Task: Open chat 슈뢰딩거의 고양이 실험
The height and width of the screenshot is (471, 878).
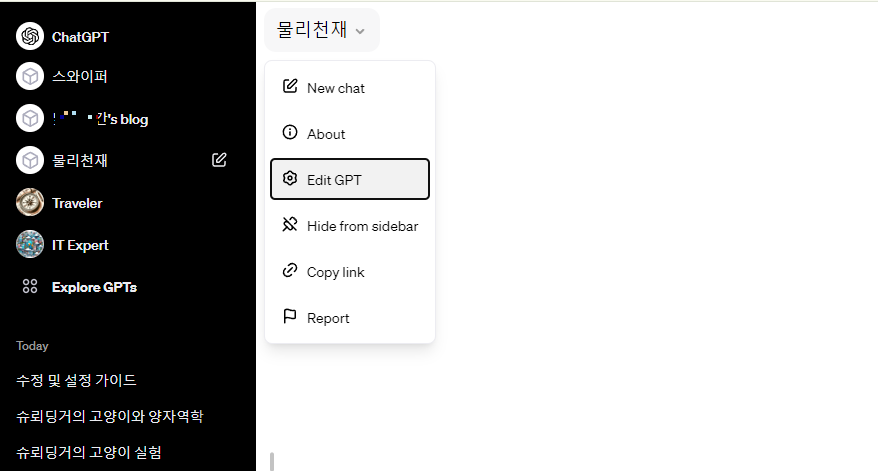Action: pyautogui.click(x=89, y=452)
